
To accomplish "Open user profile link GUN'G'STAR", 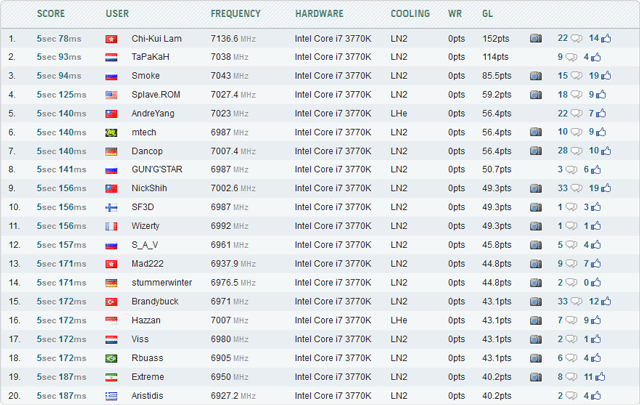I will (x=158, y=170).
